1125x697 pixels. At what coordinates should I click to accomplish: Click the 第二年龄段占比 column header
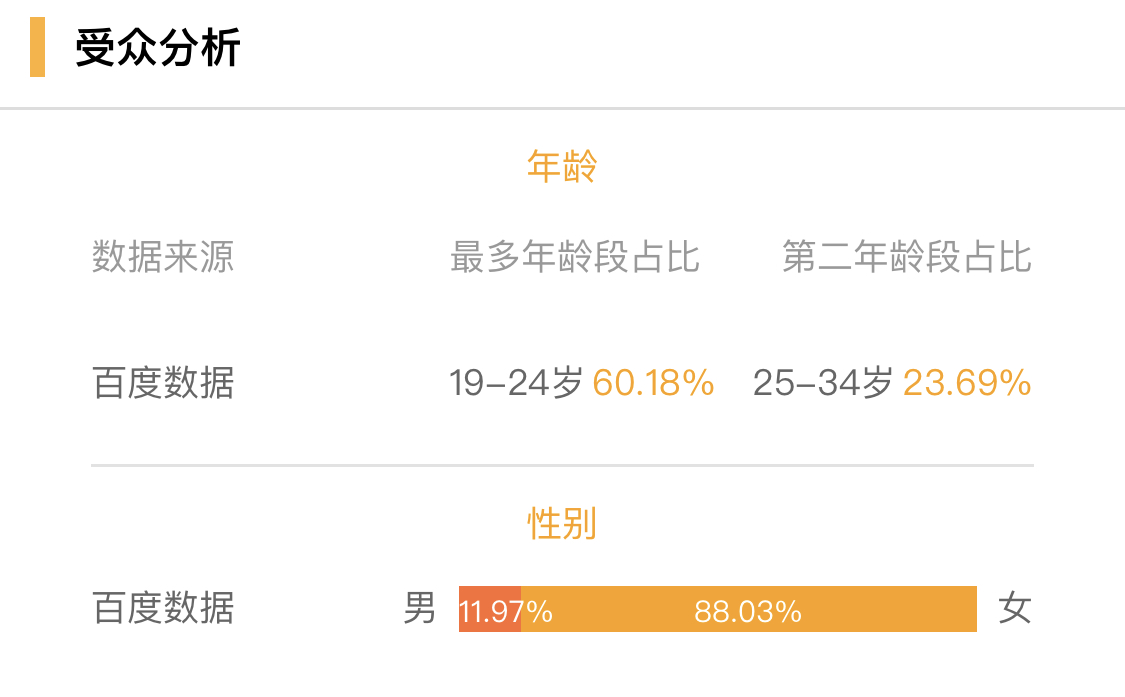[x=907, y=256]
